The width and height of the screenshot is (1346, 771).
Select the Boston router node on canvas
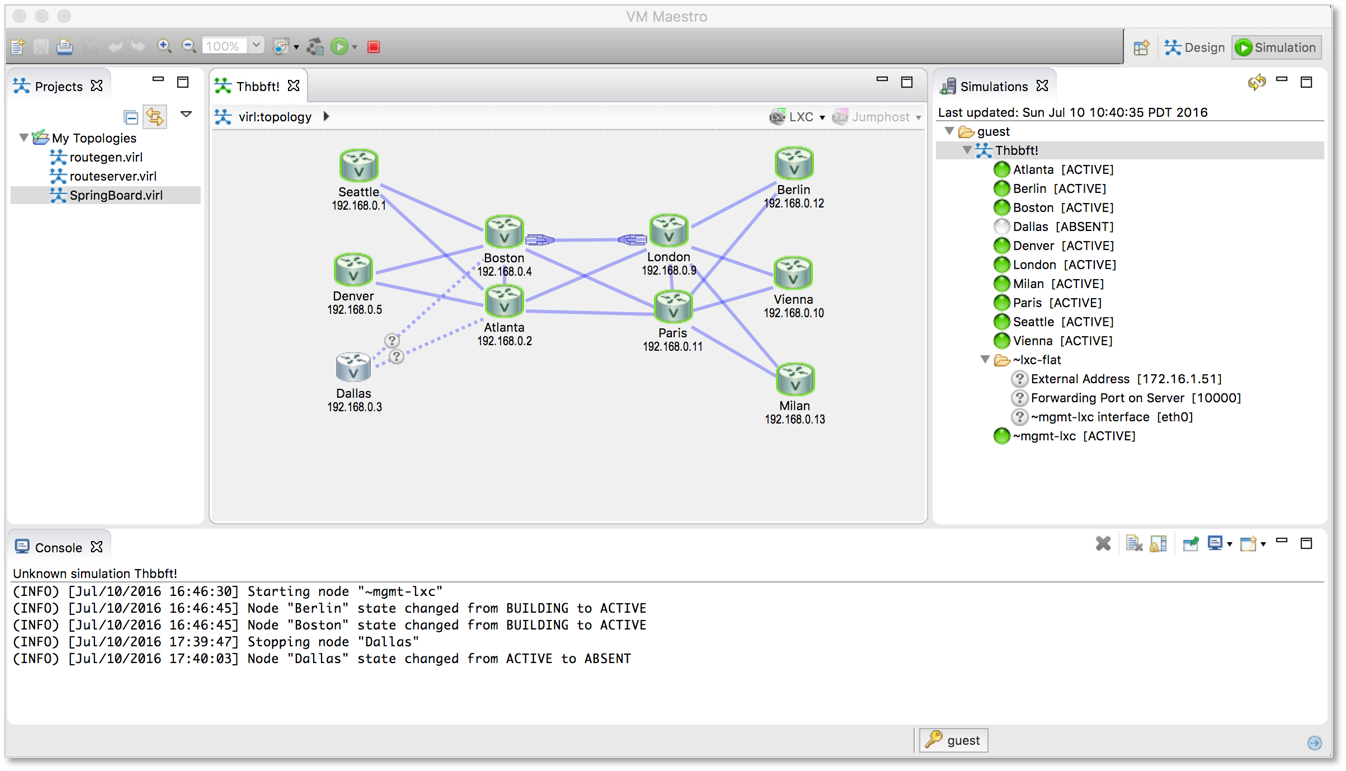coord(504,232)
